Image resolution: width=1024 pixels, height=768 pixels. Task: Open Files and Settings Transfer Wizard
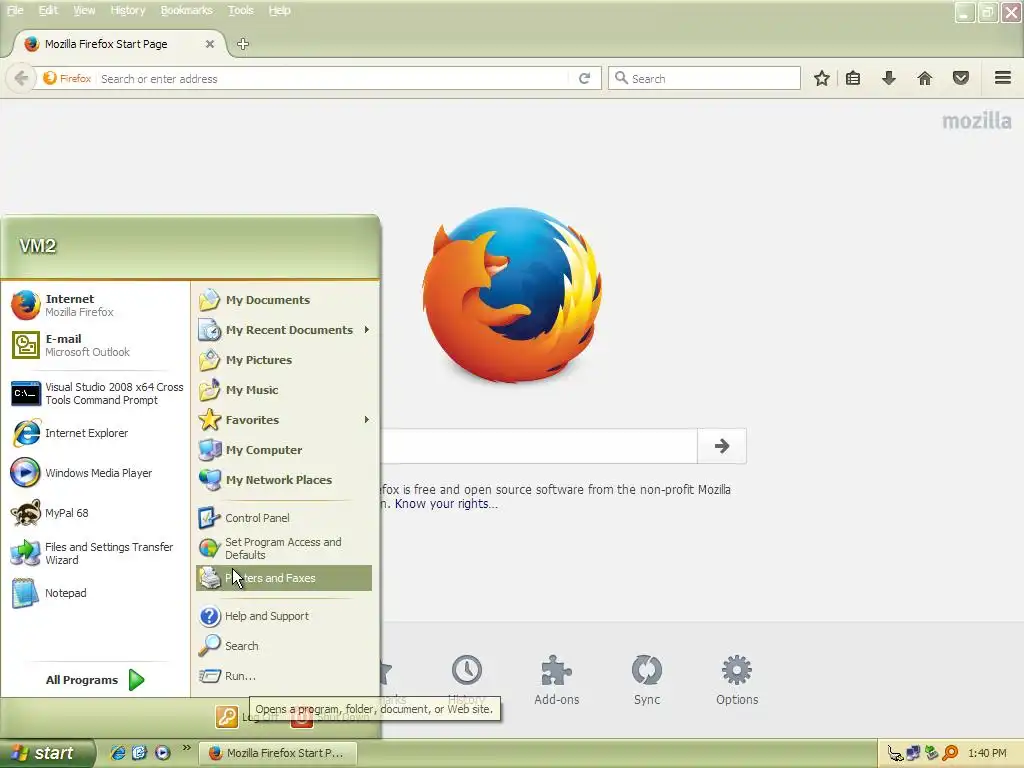pyautogui.click(x=95, y=553)
